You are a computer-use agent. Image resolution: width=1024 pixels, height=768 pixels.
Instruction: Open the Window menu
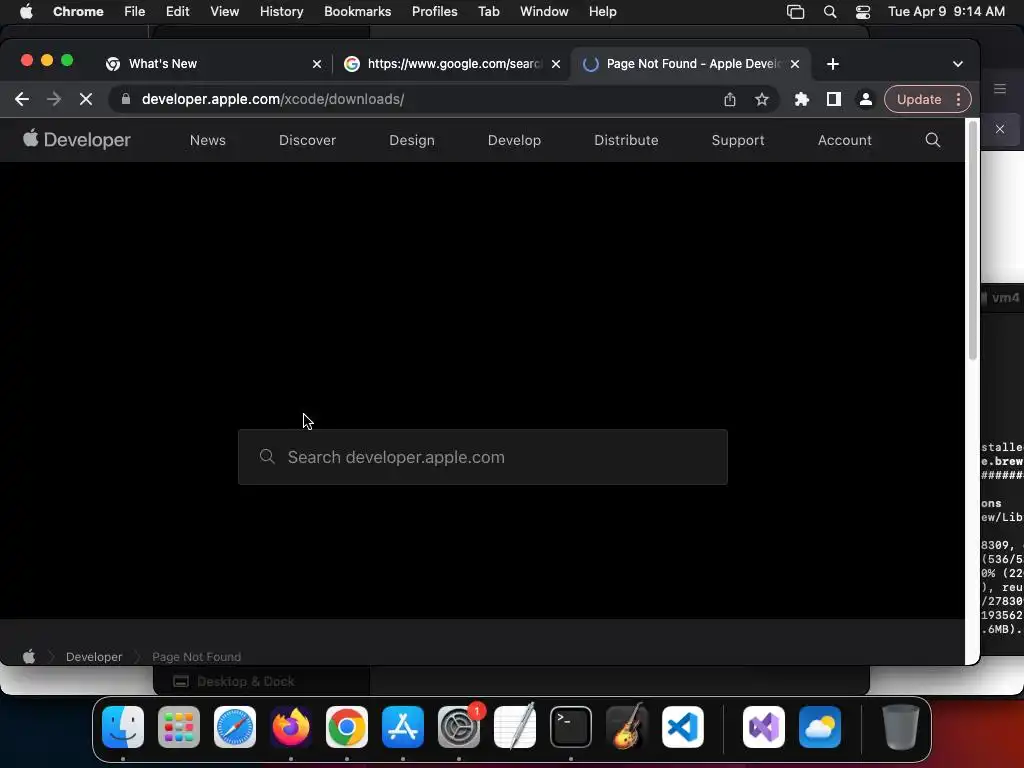(x=544, y=12)
